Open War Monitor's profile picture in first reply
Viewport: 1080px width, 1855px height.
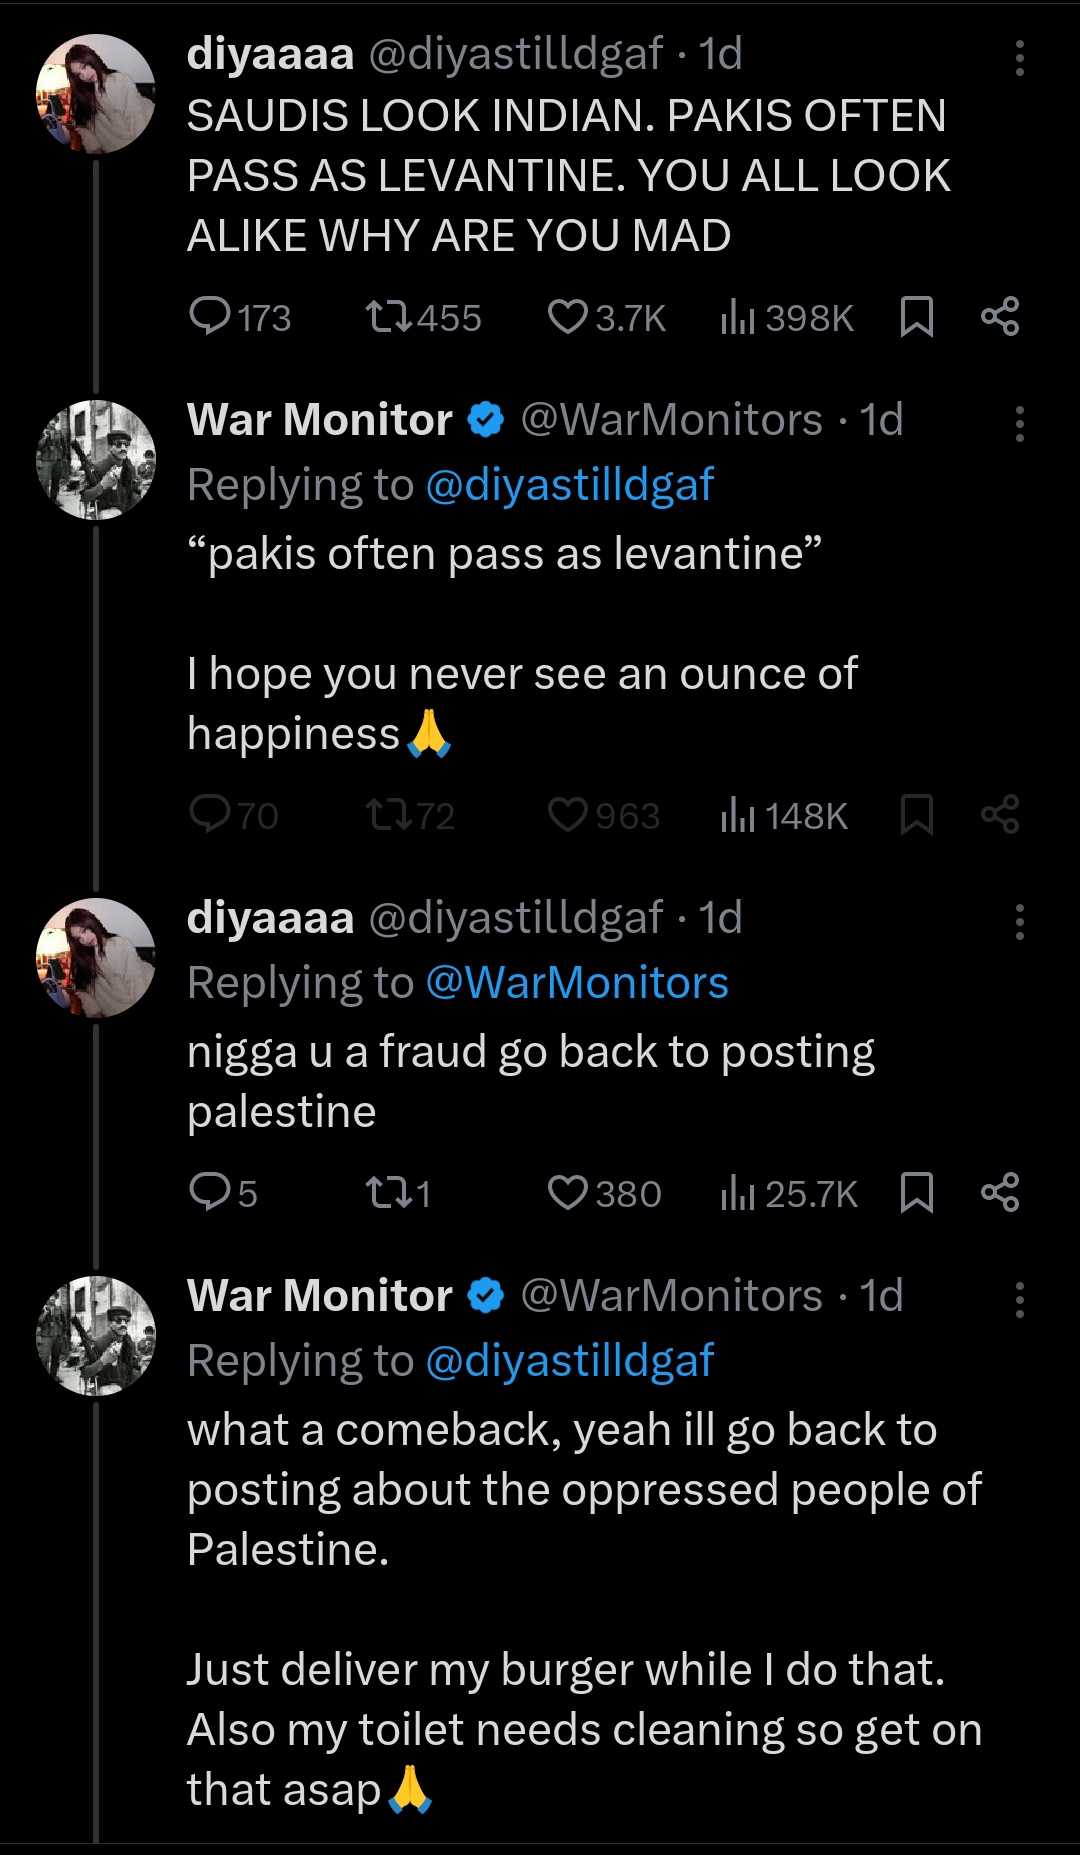coord(96,460)
